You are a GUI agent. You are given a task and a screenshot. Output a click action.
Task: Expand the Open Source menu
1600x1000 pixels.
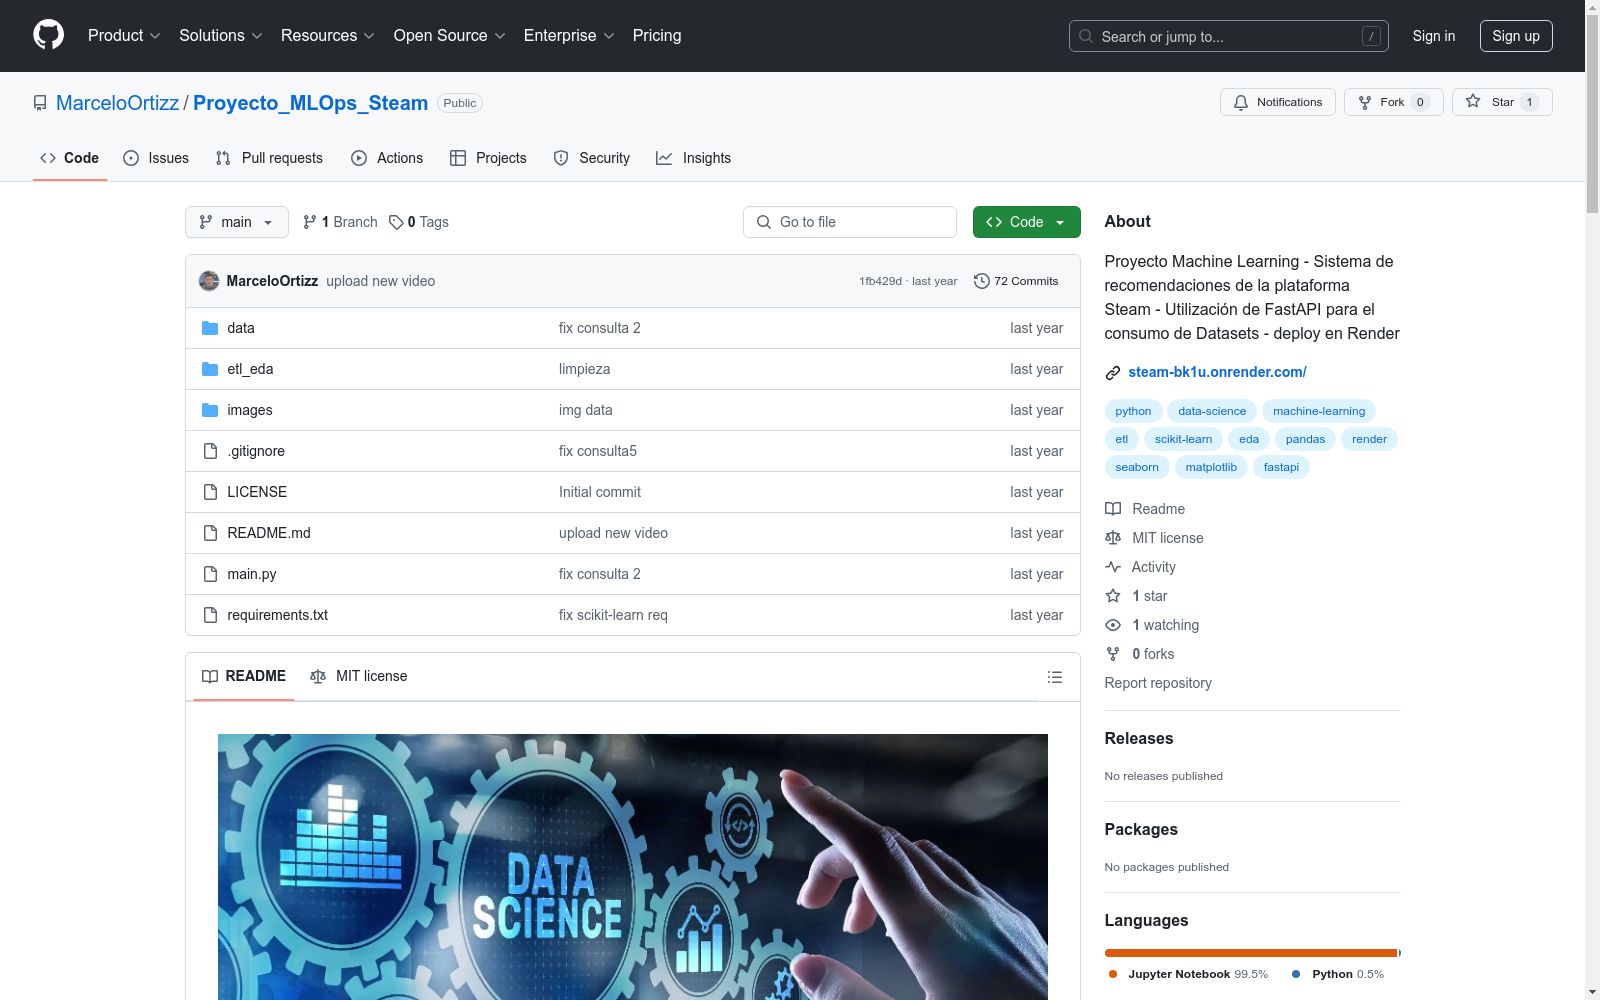(x=450, y=35)
